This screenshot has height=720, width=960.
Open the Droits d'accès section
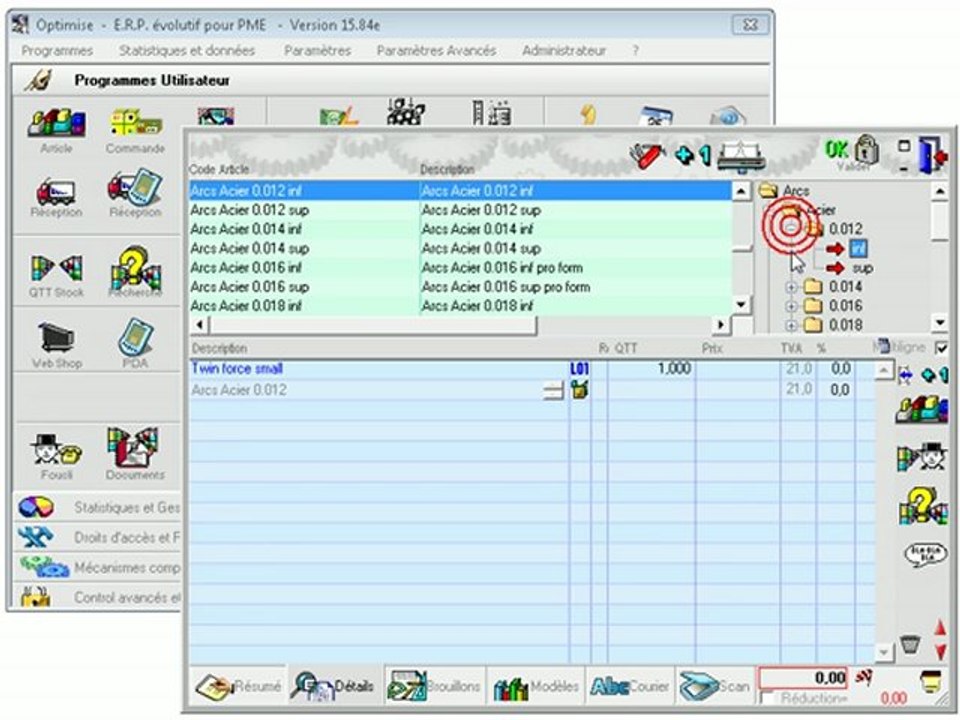click(x=98, y=537)
